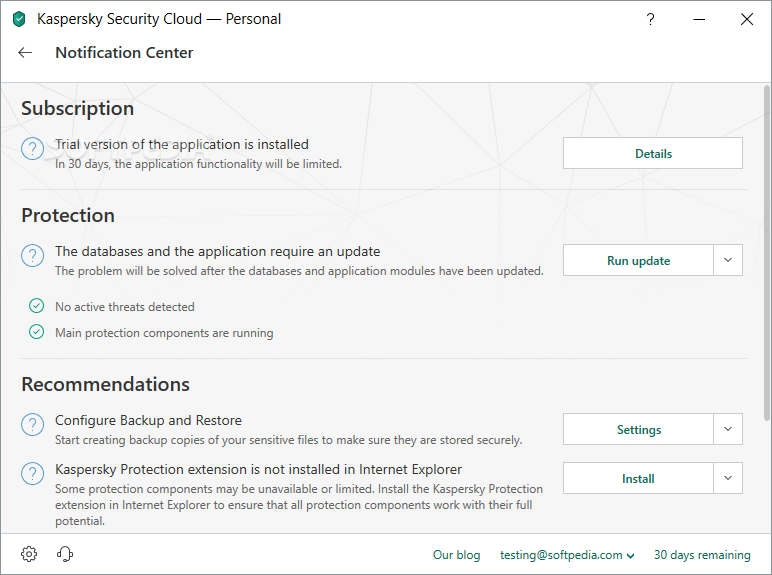Minimize the Kaspersky window
The width and height of the screenshot is (772, 575).
point(699,19)
